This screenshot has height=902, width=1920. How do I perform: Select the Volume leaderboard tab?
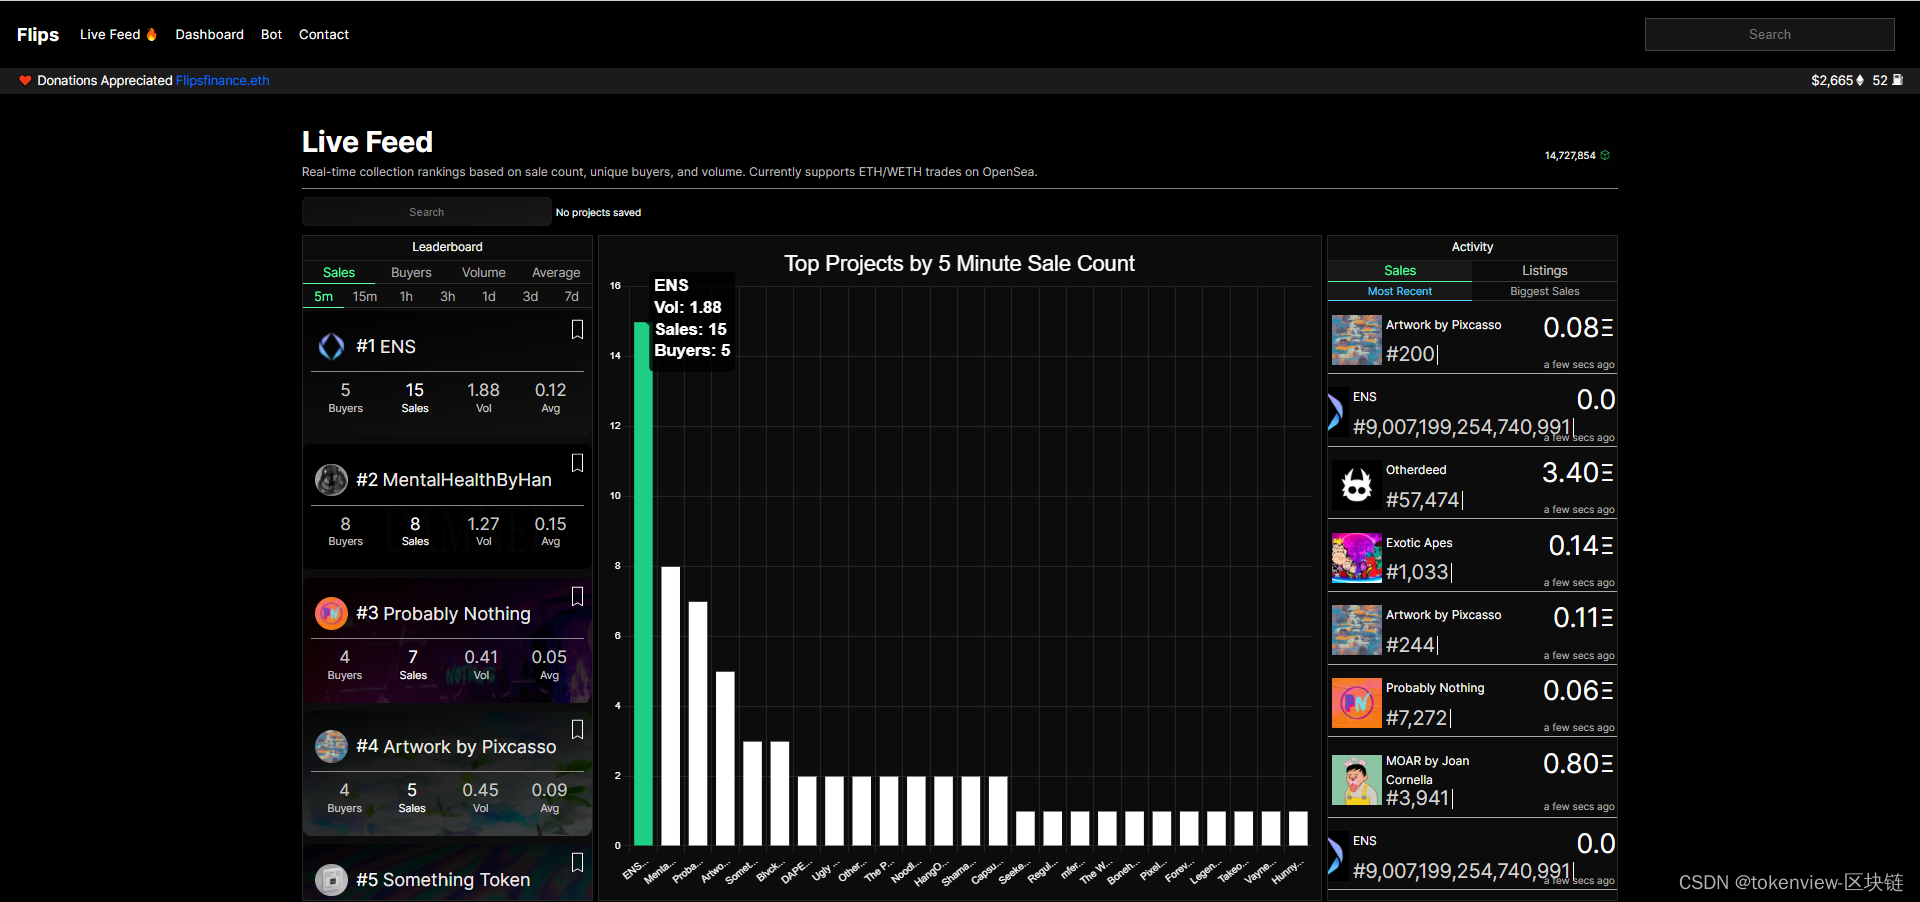pyautogui.click(x=483, y=272)
